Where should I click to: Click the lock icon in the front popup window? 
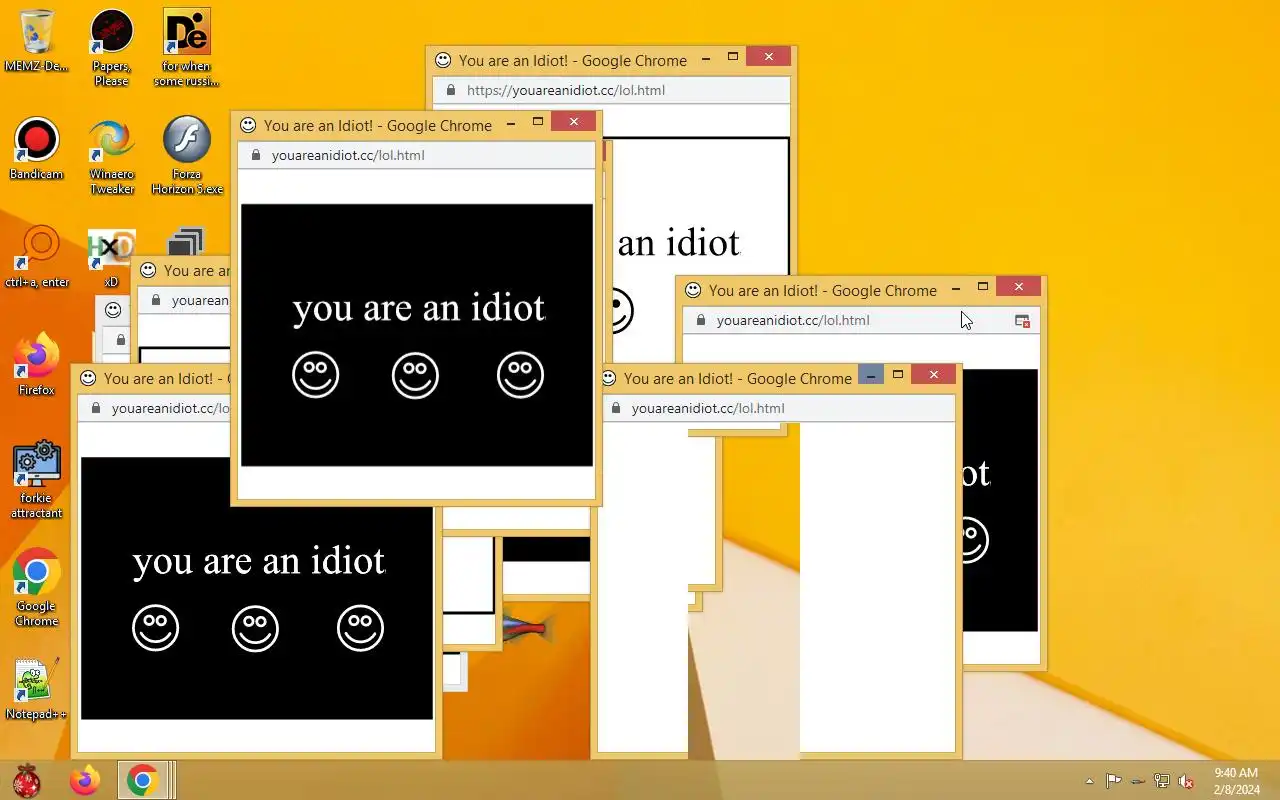(x=255, y=155)
